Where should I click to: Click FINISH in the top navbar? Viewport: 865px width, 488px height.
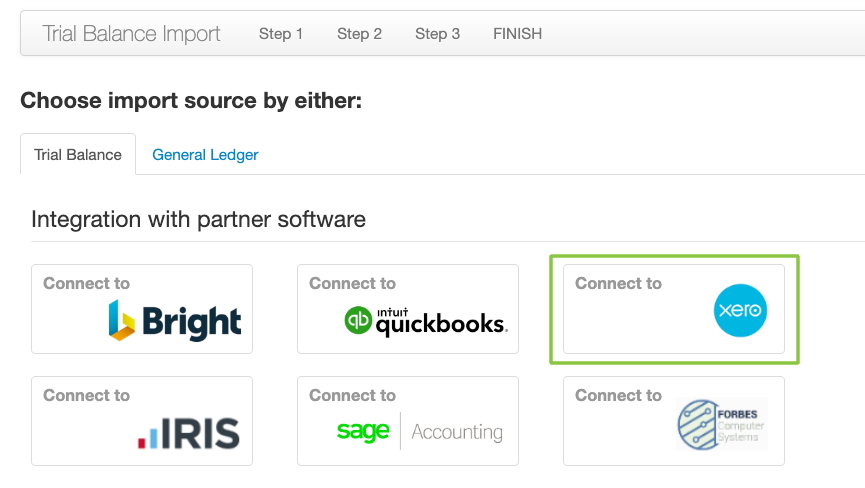[517, 34]
